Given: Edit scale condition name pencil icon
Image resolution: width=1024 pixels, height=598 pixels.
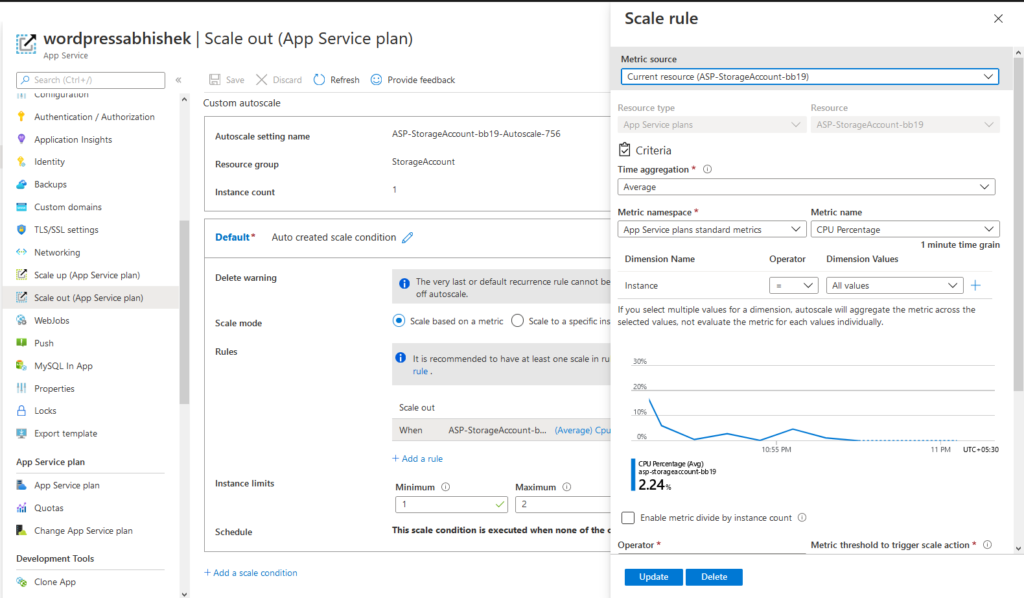Looking at the screenshot, I should [408, 238].
